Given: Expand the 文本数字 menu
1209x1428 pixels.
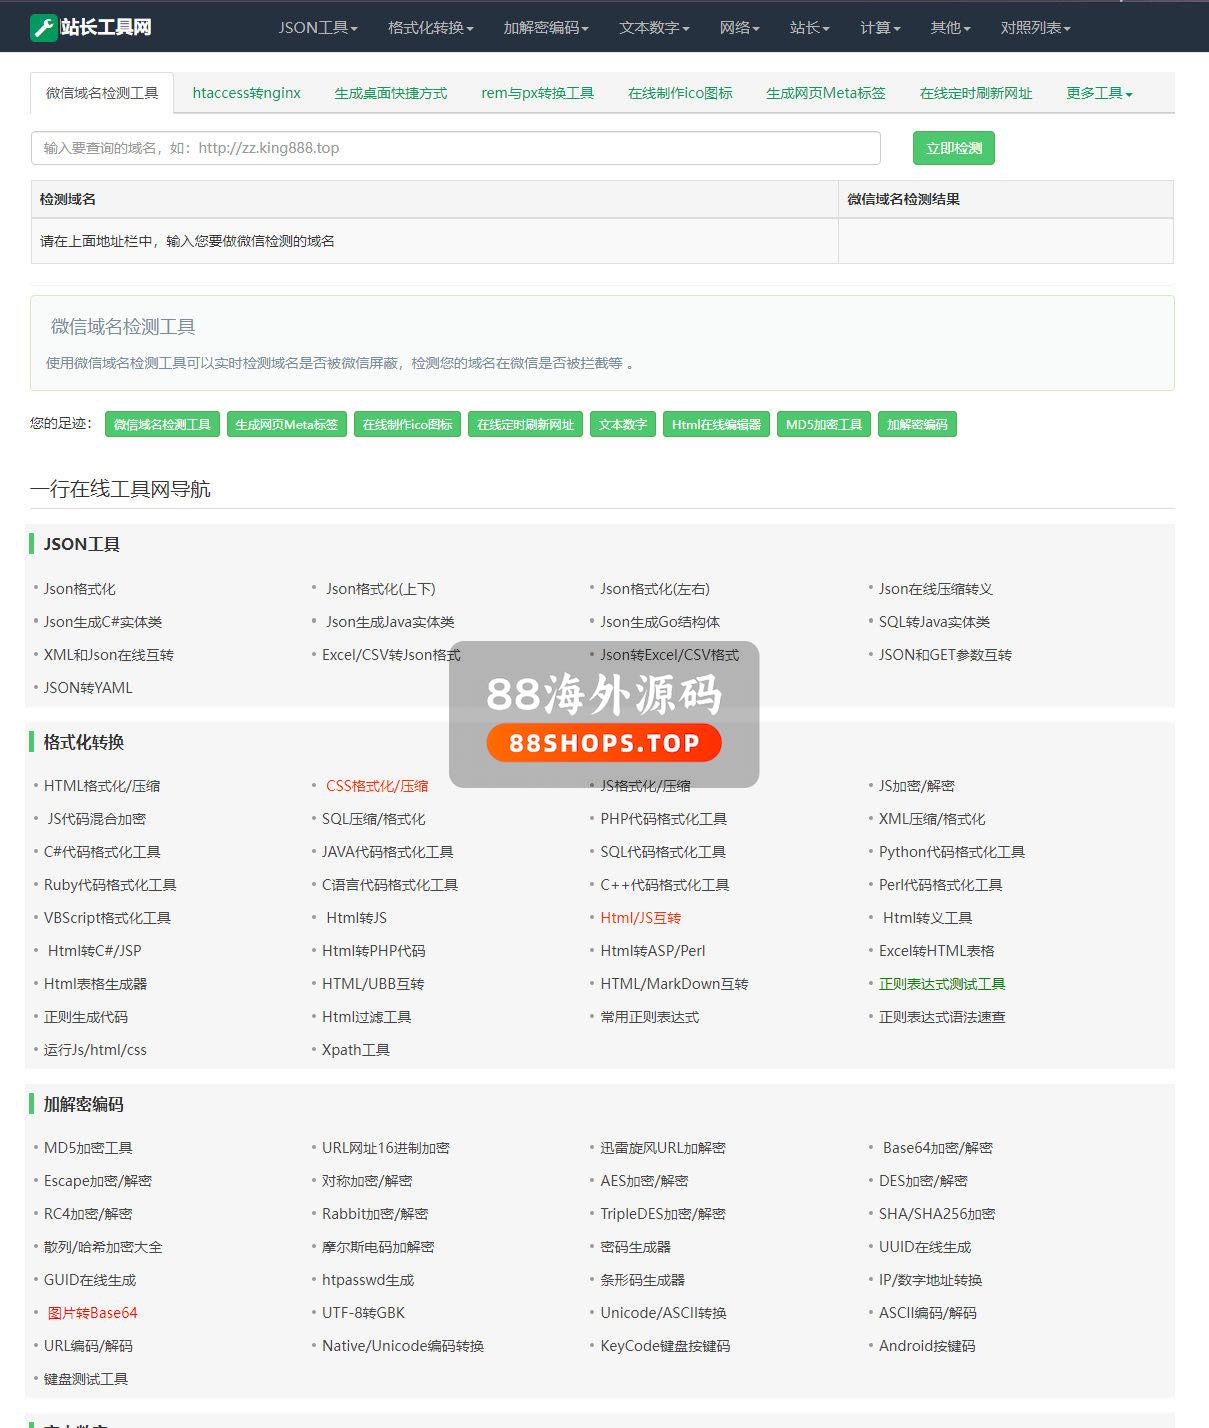Looking at the screenshot, I should [x=653, y=28].
